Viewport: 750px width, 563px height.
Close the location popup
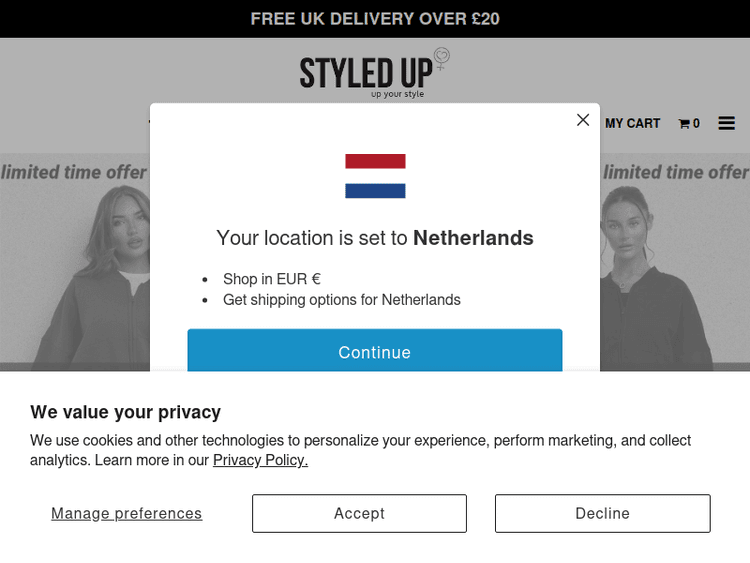point(583,120)
